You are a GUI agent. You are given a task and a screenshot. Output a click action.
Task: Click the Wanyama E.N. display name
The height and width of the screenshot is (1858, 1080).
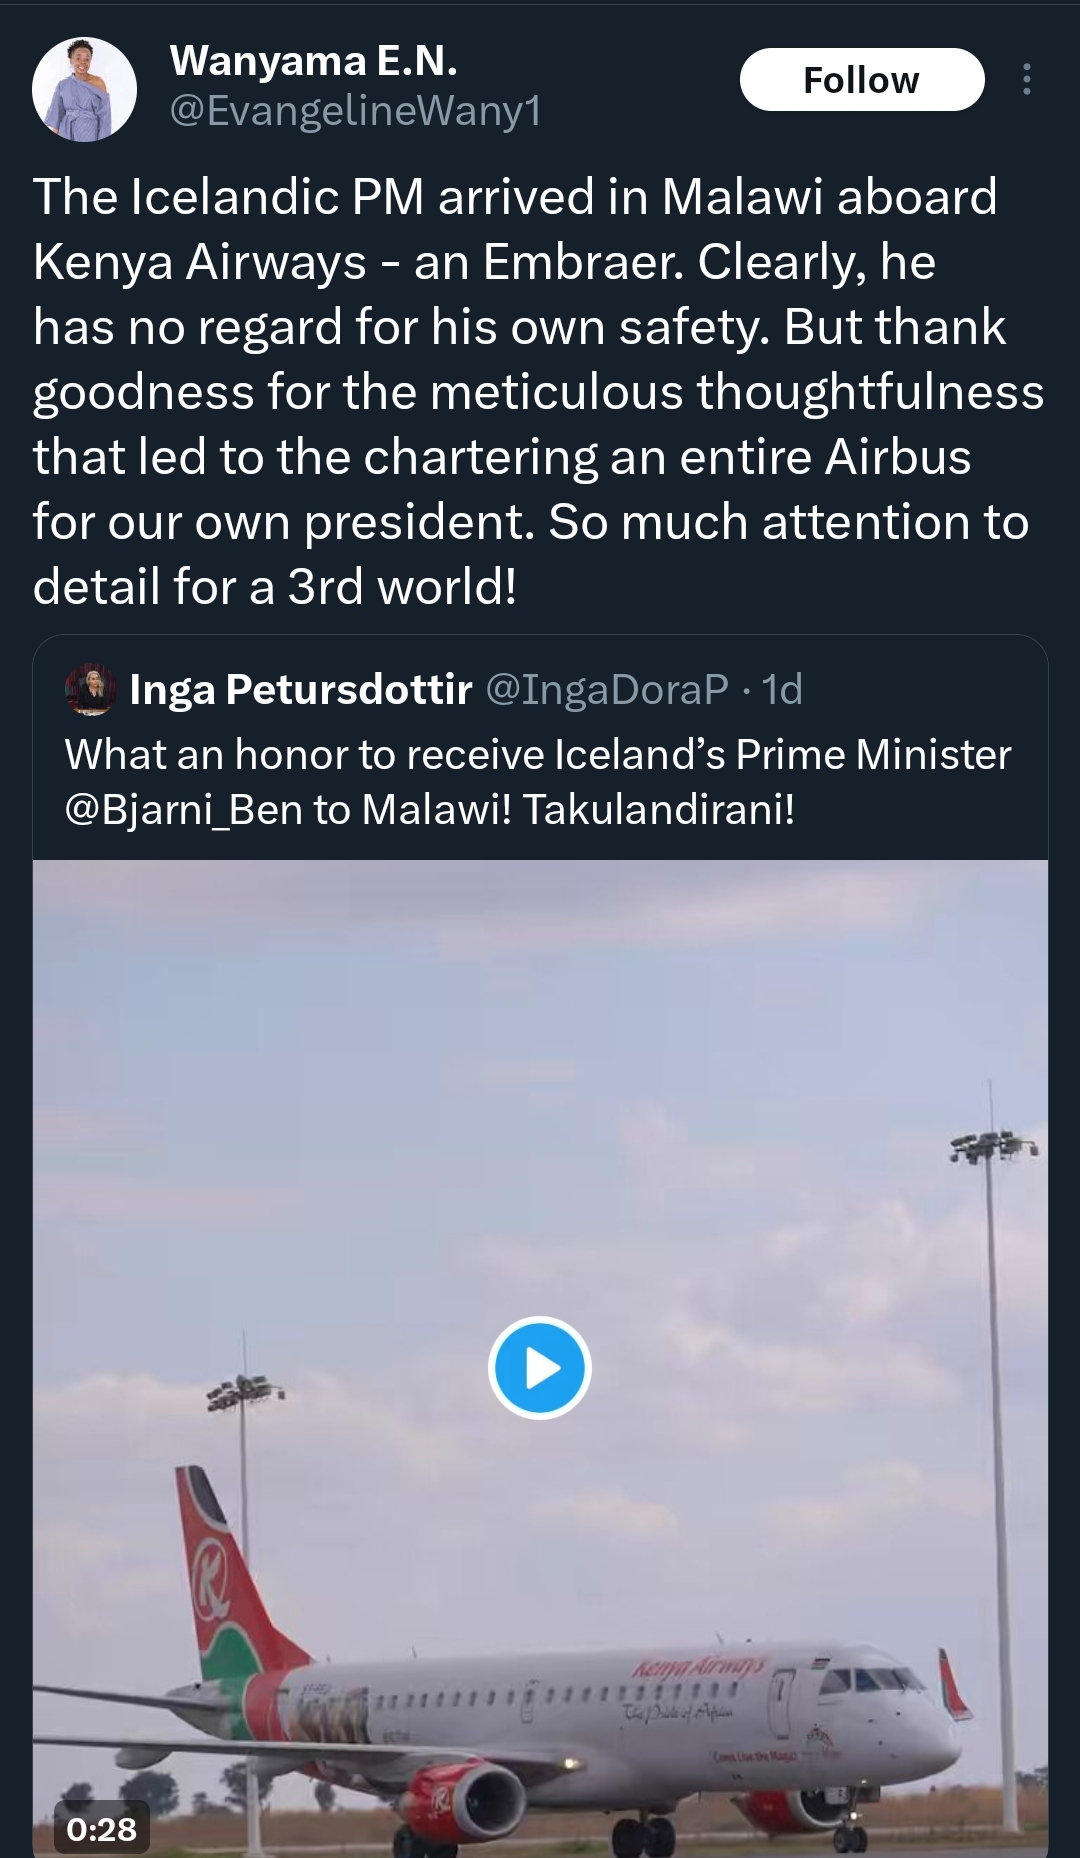click(314, 62)
